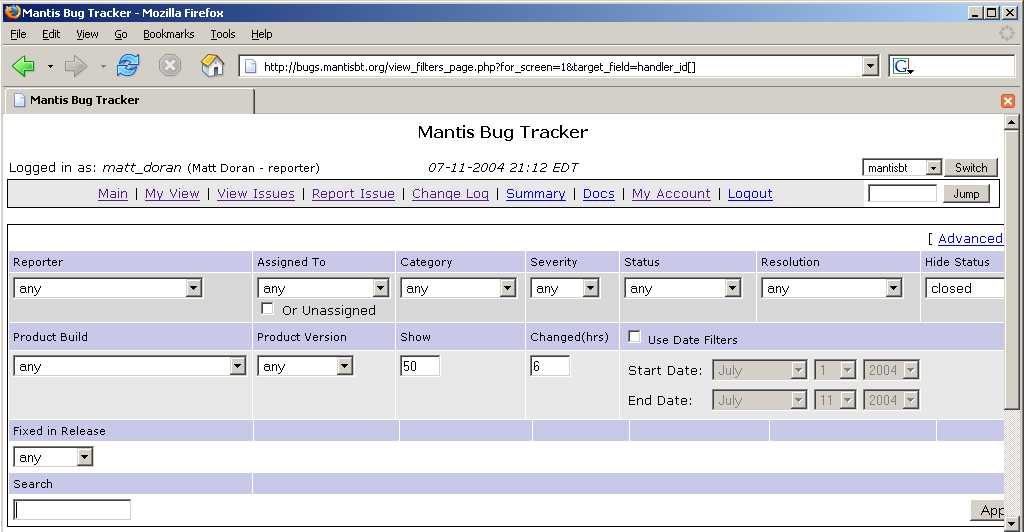Click the Jump button
Screen dimensions: 1024x532
pyautogui.click(x=966, y=194)
